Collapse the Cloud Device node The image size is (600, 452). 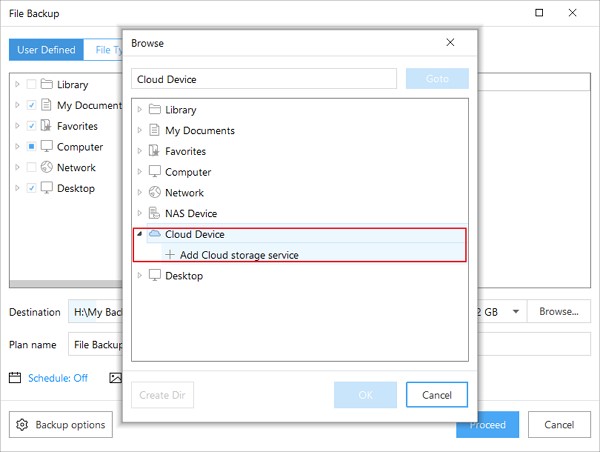coord(140,234)
